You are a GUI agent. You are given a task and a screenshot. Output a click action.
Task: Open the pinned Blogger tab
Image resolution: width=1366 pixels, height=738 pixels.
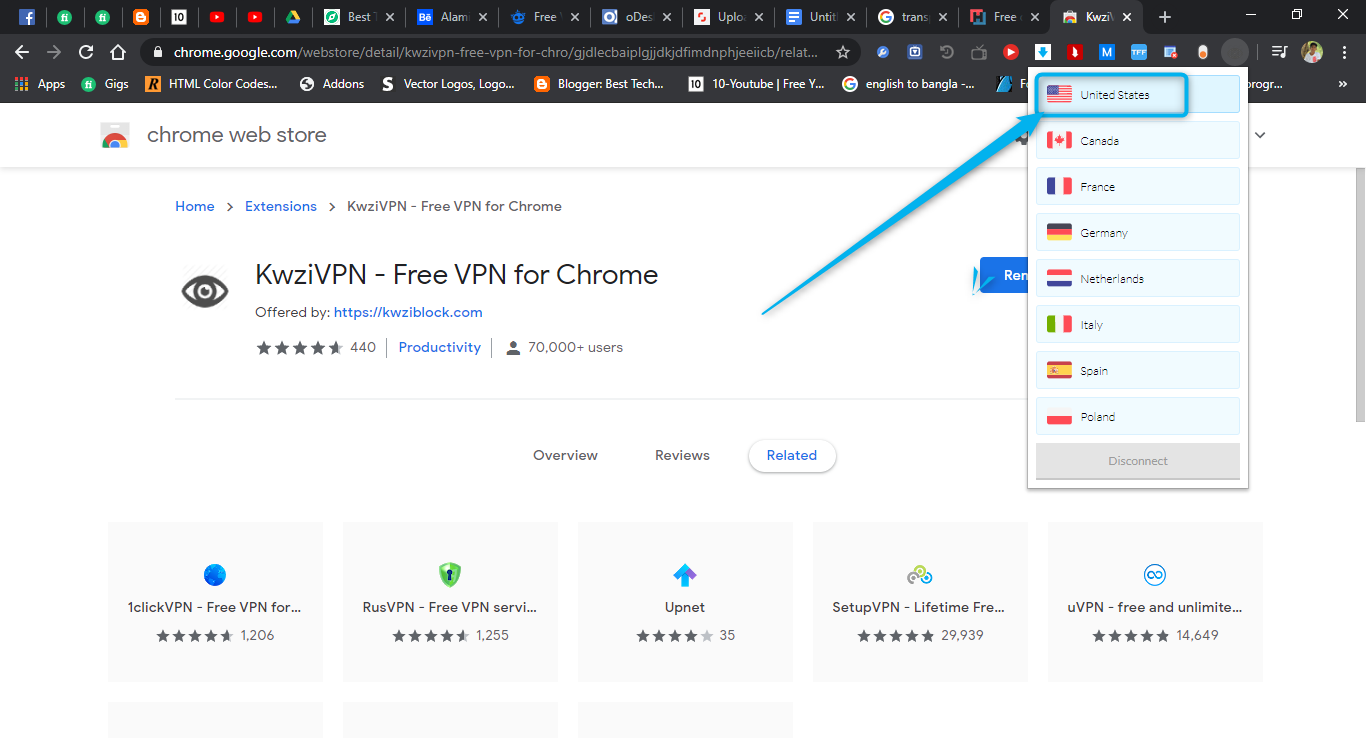pos(141,17)
